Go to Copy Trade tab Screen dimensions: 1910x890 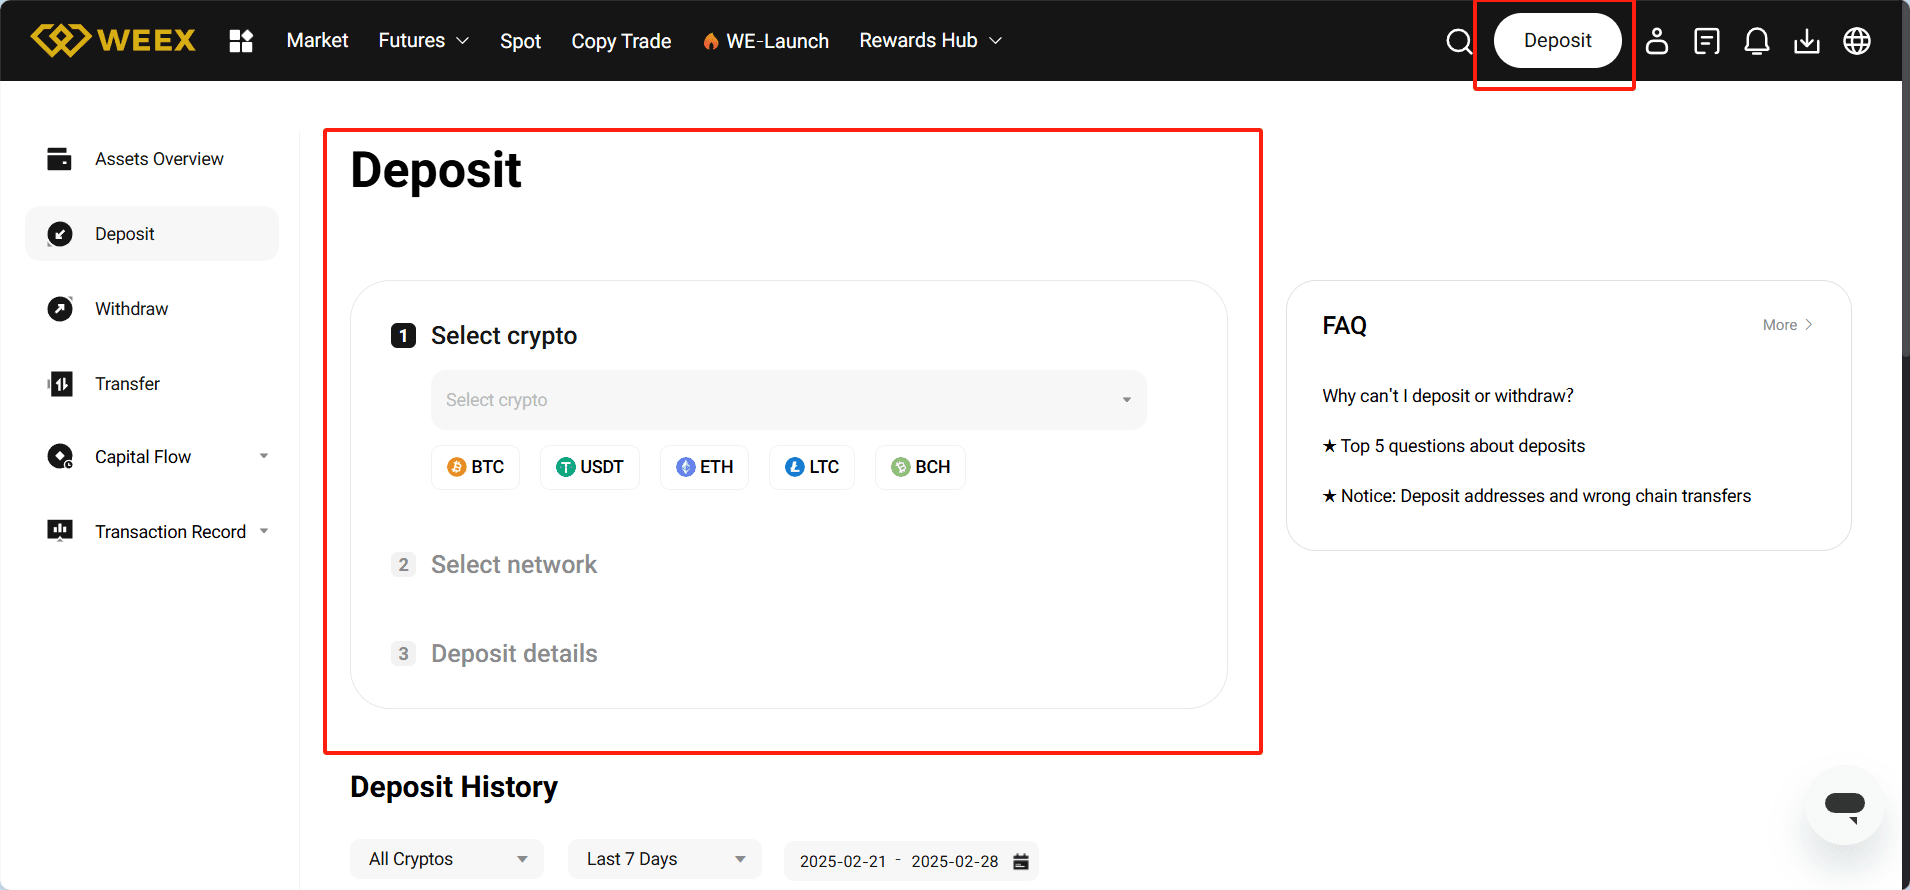pos(621,41)
